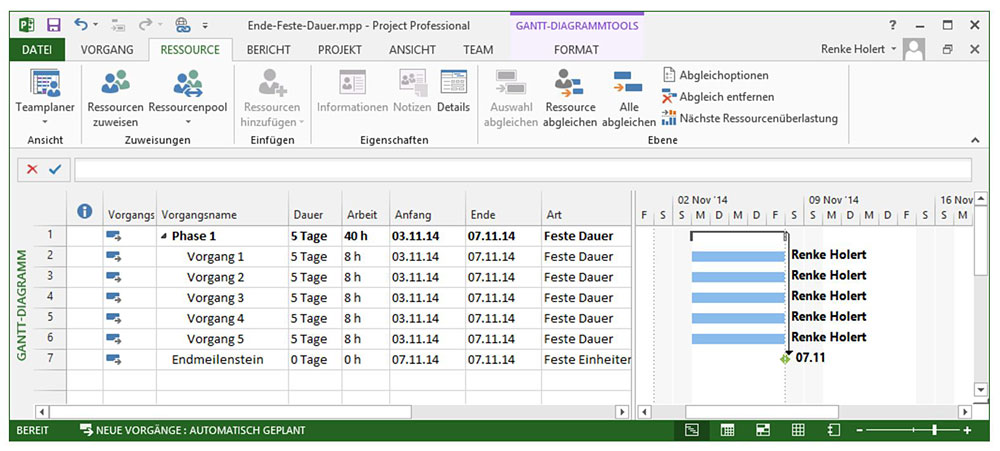Switch to the BERICHT tab
Viewport: 1000px width, 451px height.
pyautogui.click(x=268, y=49)
